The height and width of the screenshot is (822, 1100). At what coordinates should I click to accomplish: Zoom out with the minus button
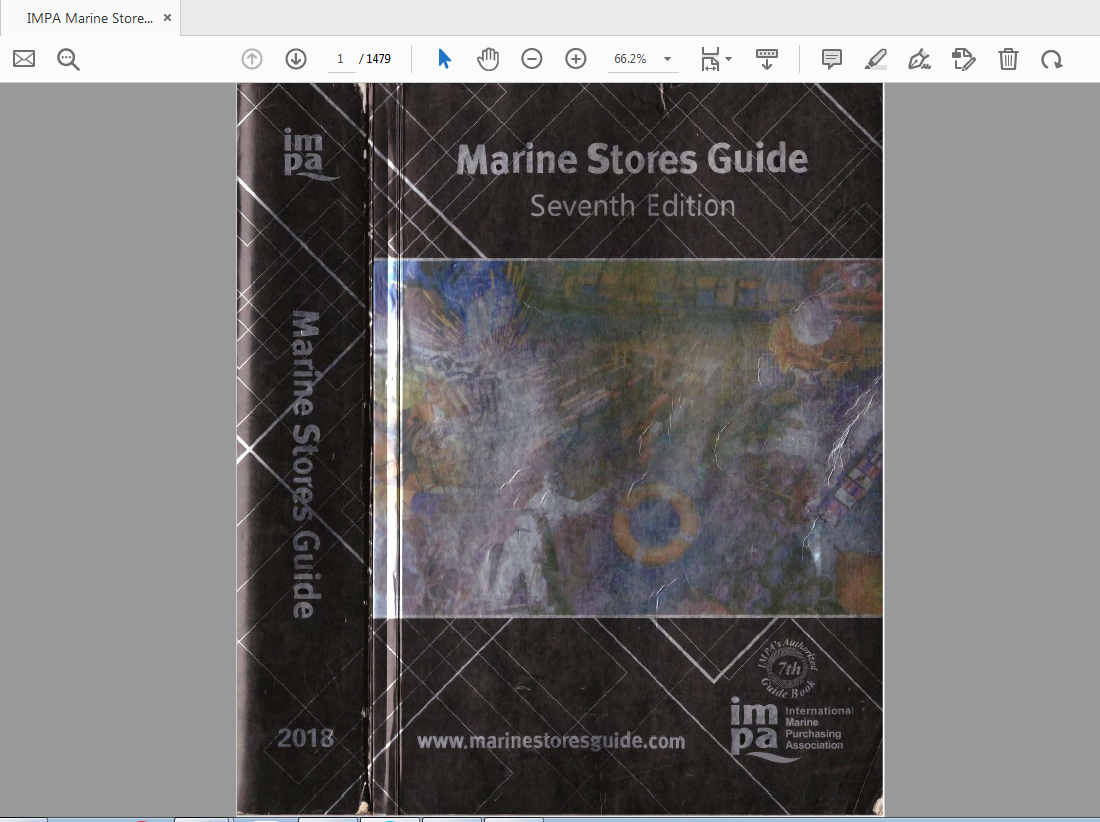coord(532,59)
